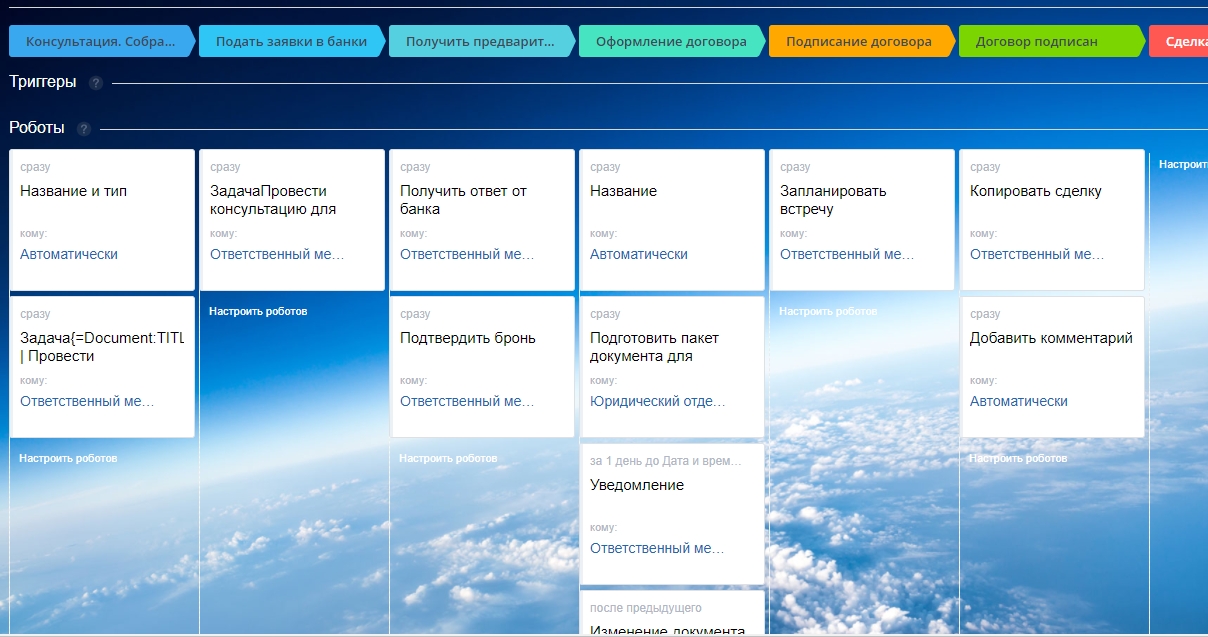The image size is (1208, 637).
Task: Open the 'Получить ответ от банка' robot
Action: coord(463,200)
